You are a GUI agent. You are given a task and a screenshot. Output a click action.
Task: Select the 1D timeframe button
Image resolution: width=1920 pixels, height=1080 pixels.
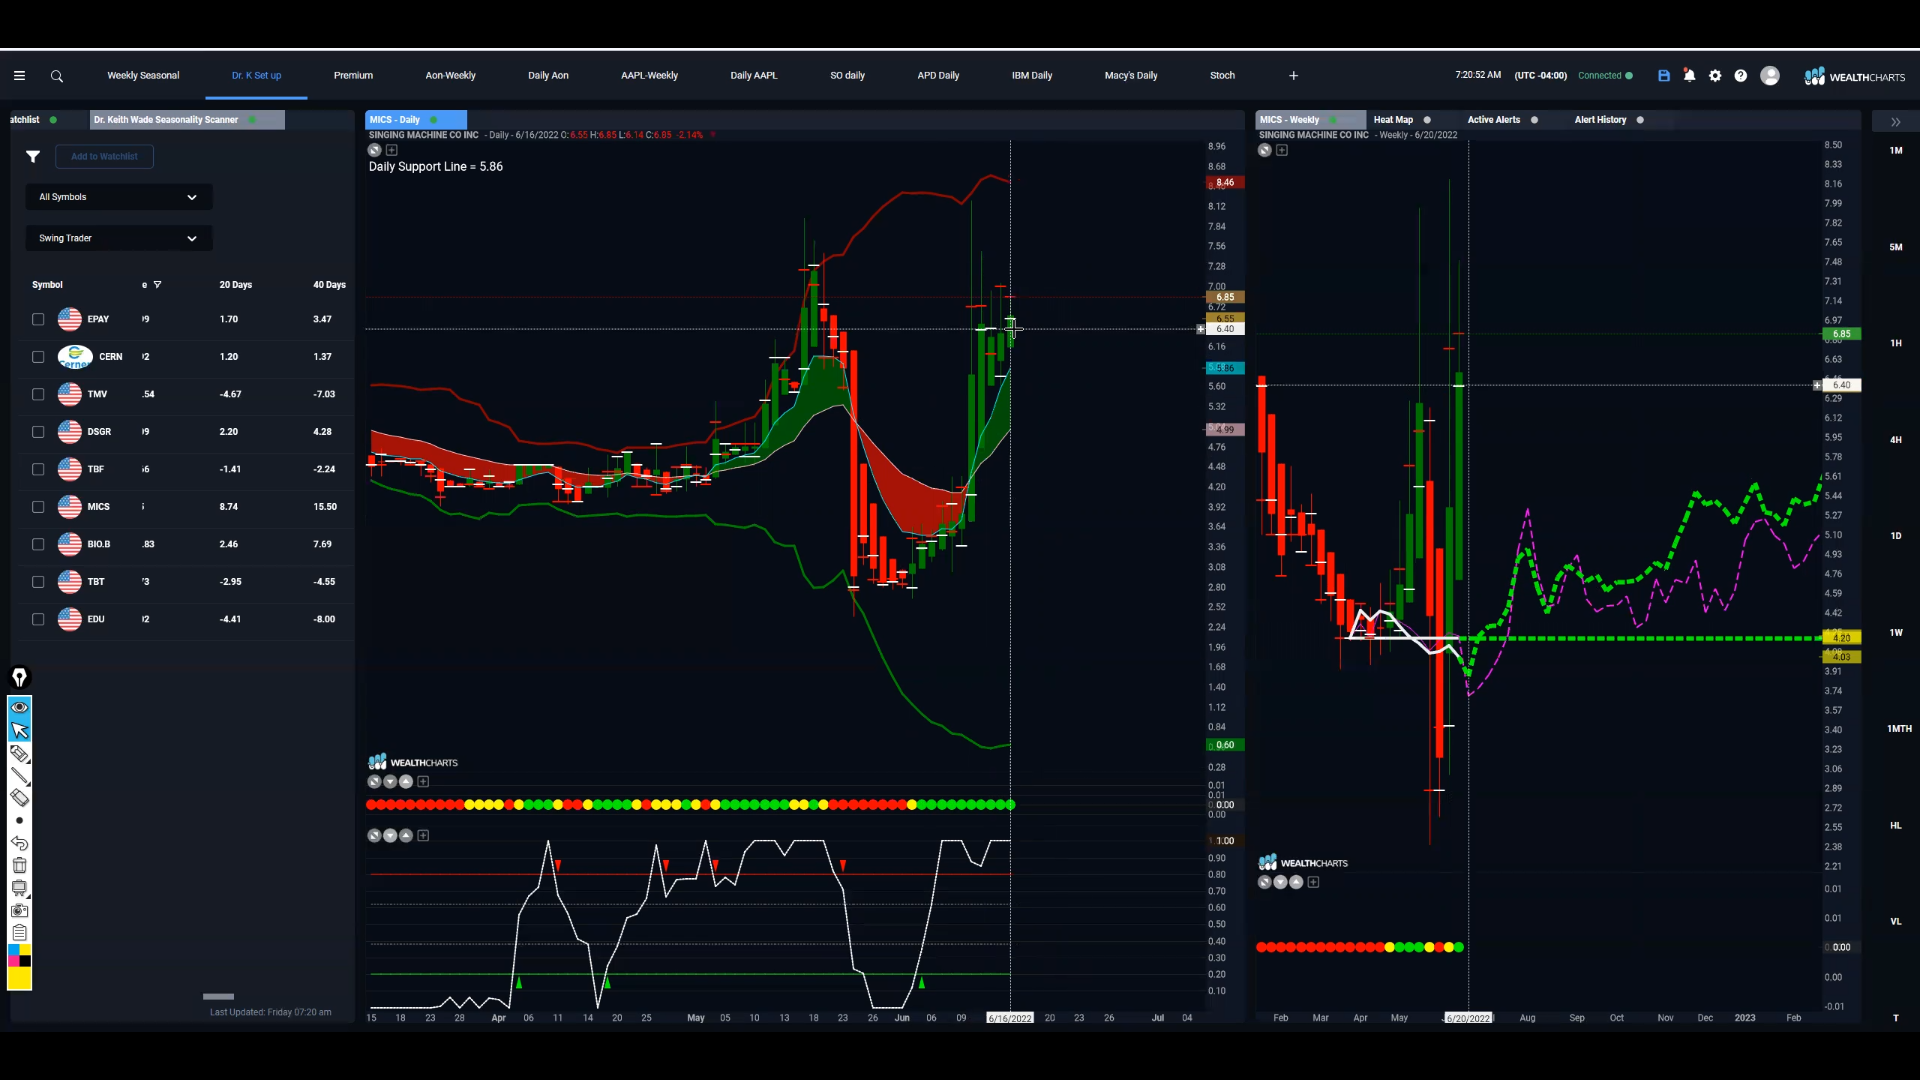coord(1896,536)
